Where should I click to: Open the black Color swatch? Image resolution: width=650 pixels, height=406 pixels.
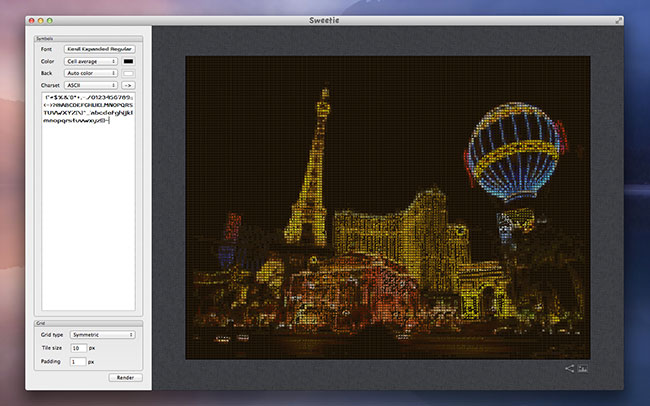click(x=129, y=61)
